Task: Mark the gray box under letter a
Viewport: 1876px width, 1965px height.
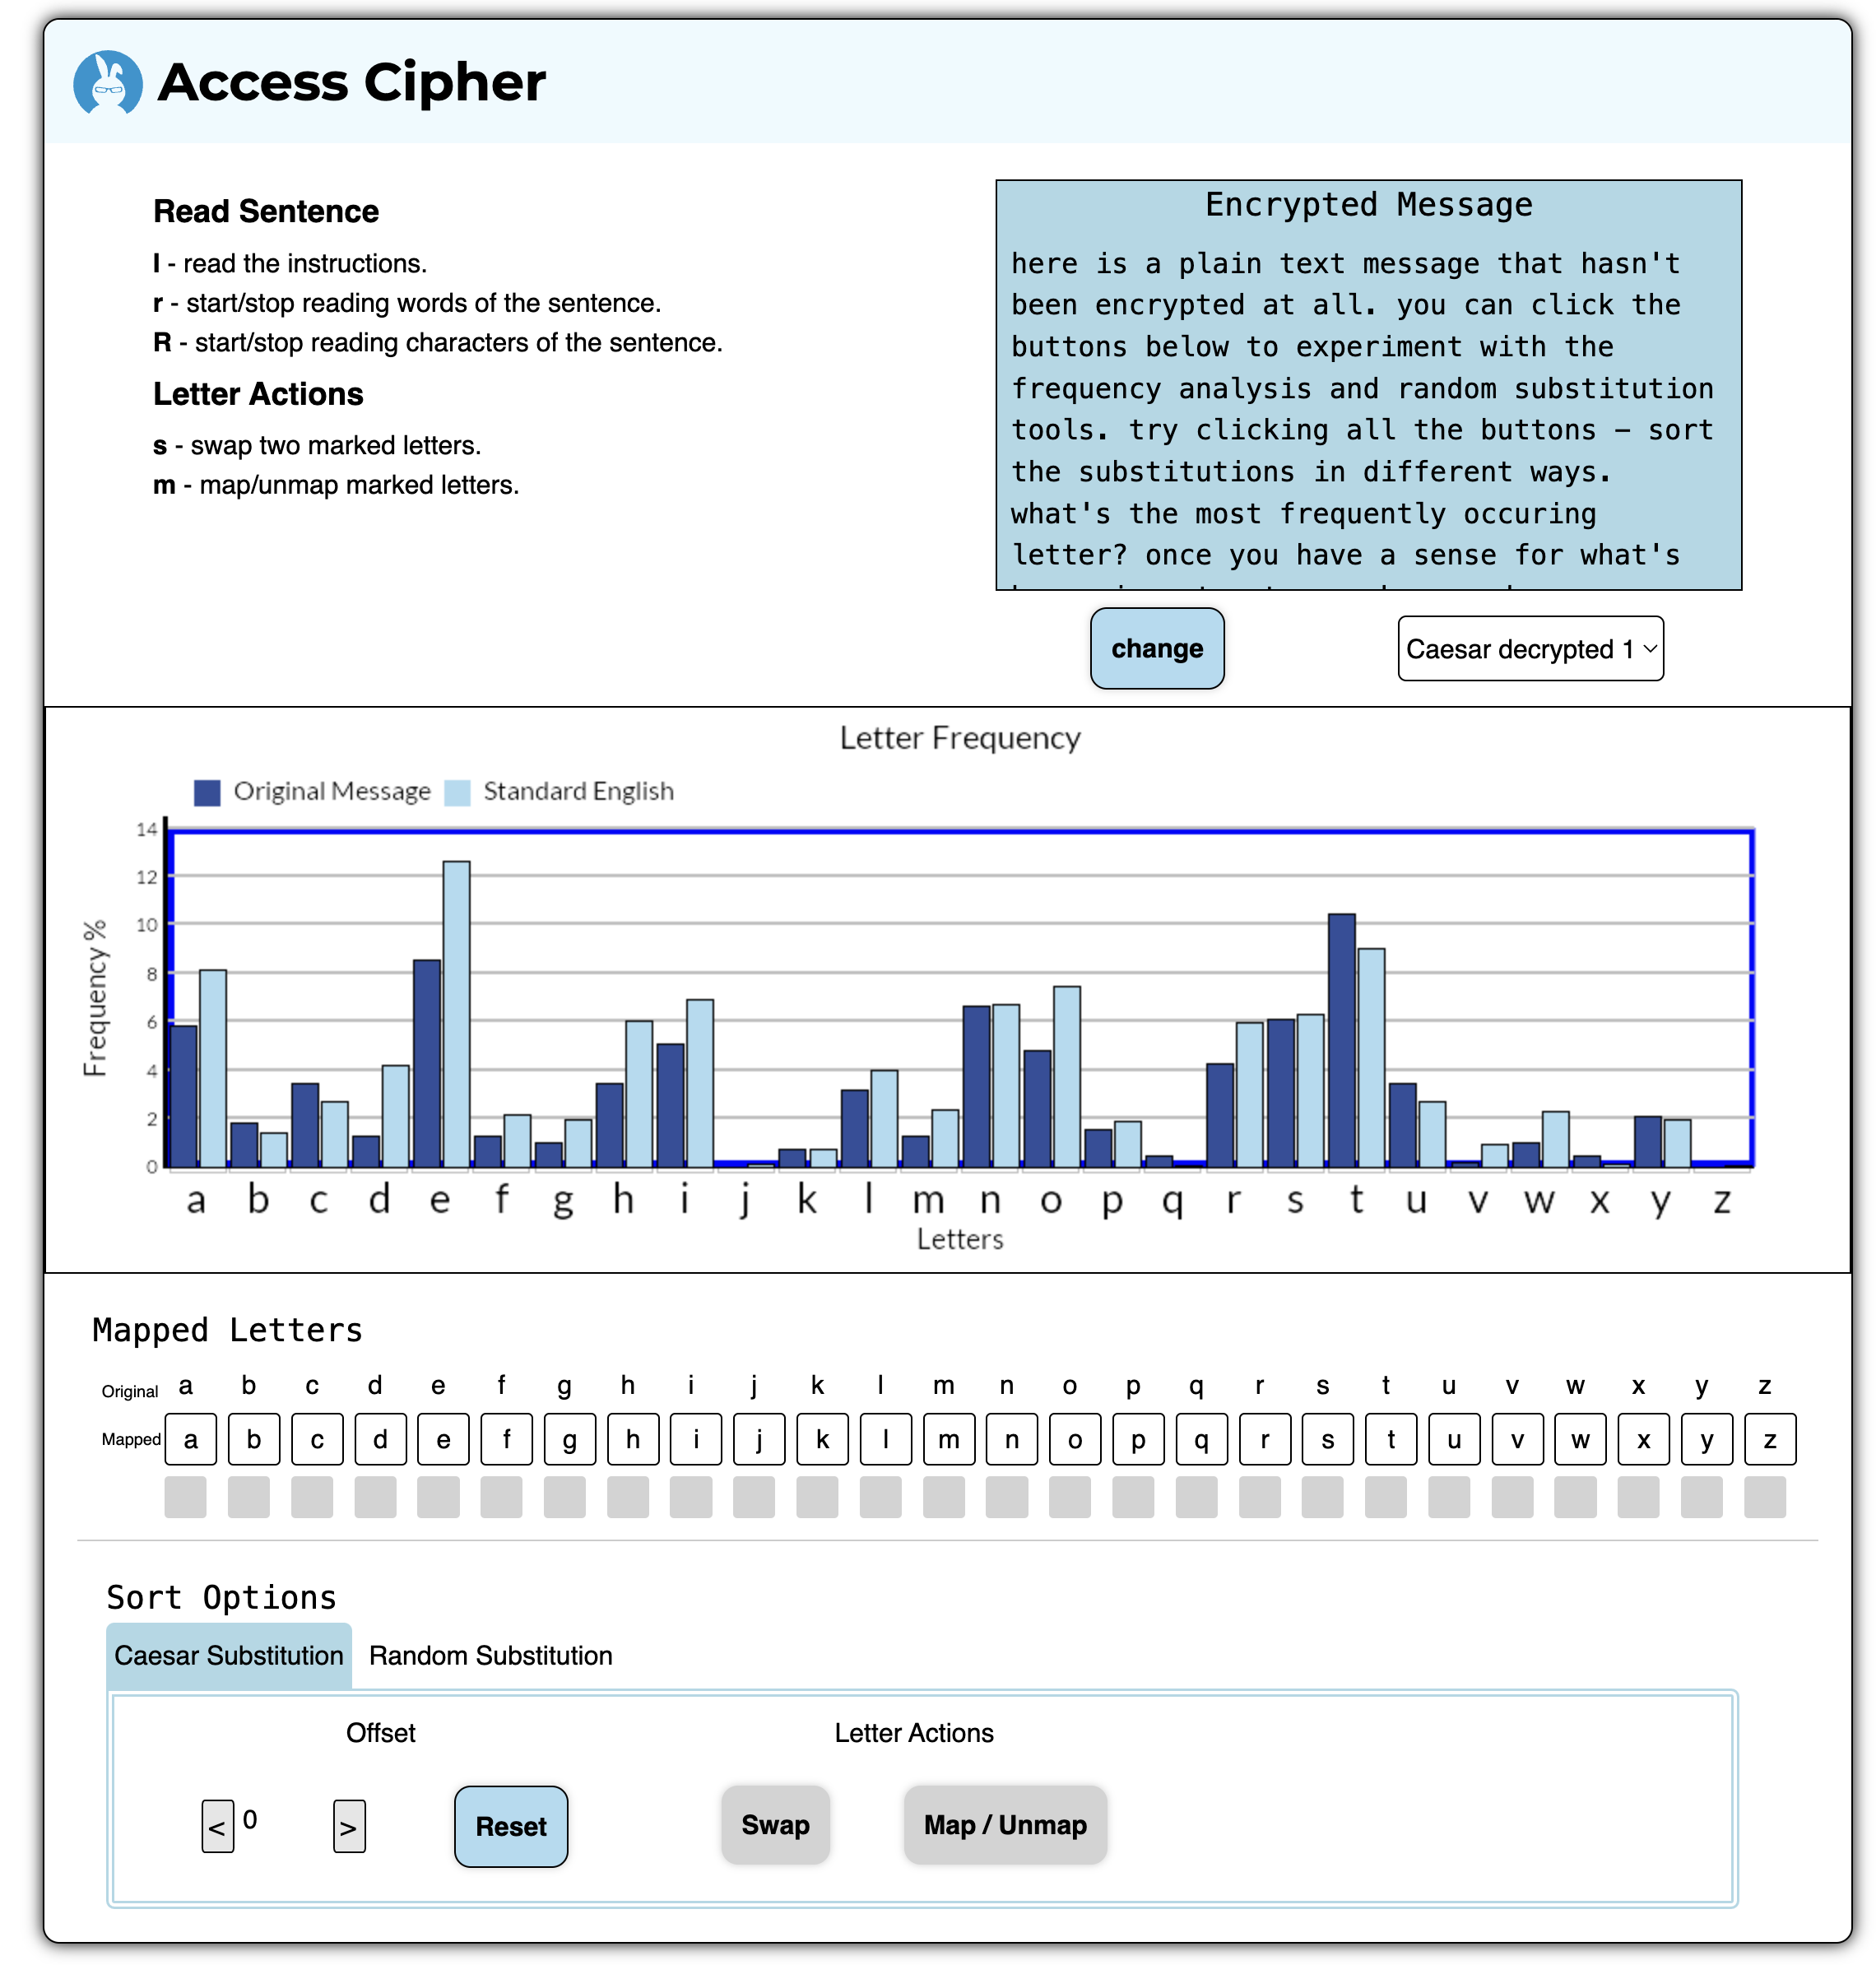Action: [186, 1497]
